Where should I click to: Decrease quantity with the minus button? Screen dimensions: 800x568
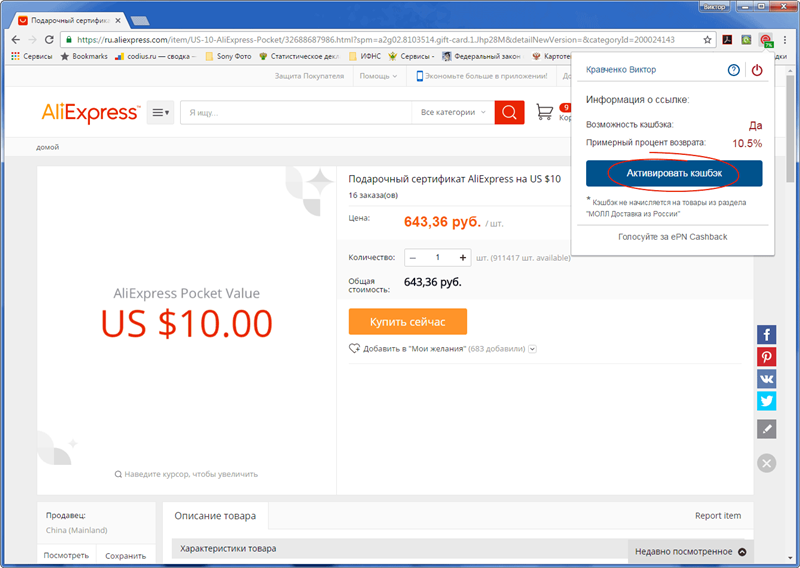coord(413,258)
